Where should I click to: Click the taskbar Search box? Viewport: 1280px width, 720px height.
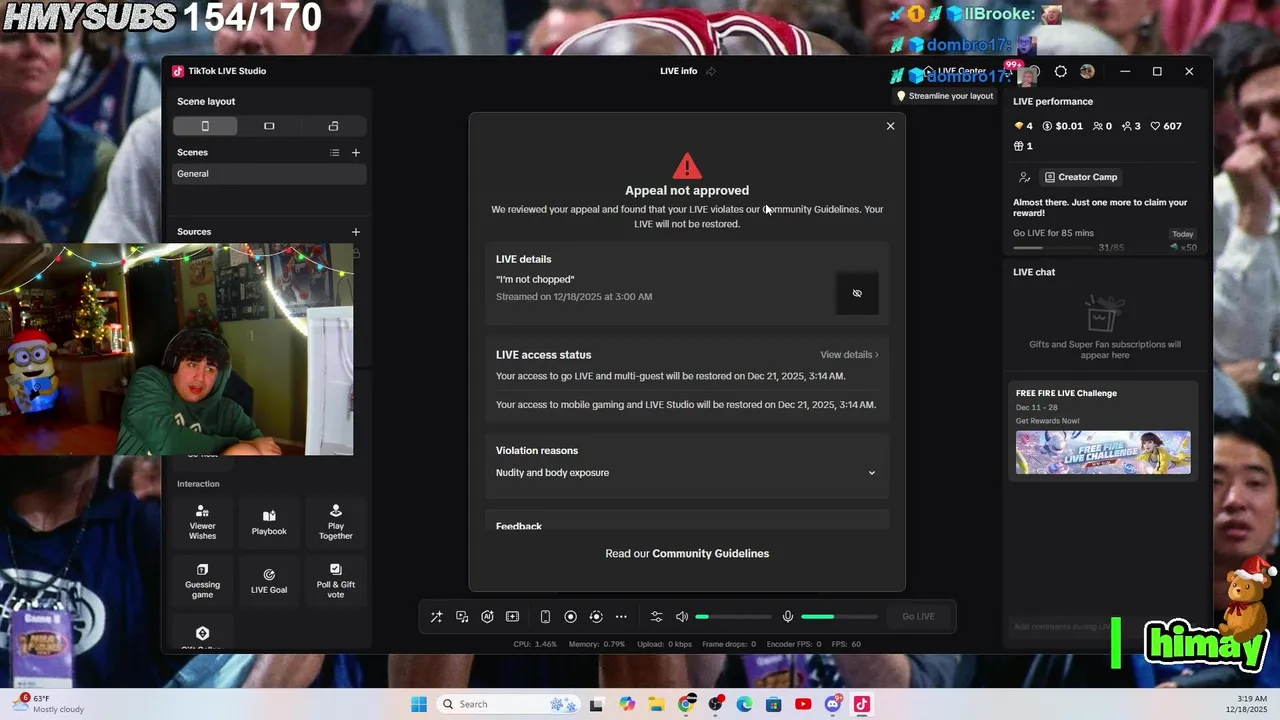click(x=510, y=704)
